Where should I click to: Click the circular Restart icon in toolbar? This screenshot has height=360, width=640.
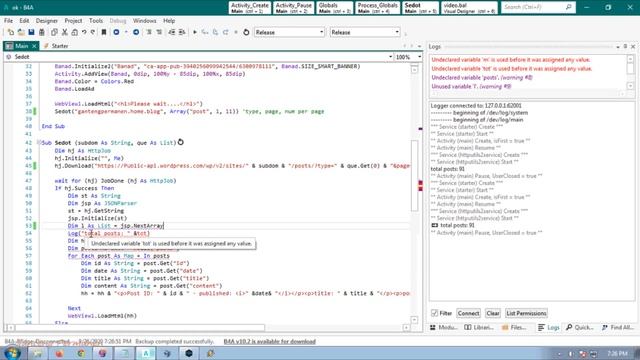click(x=246, y=32)
